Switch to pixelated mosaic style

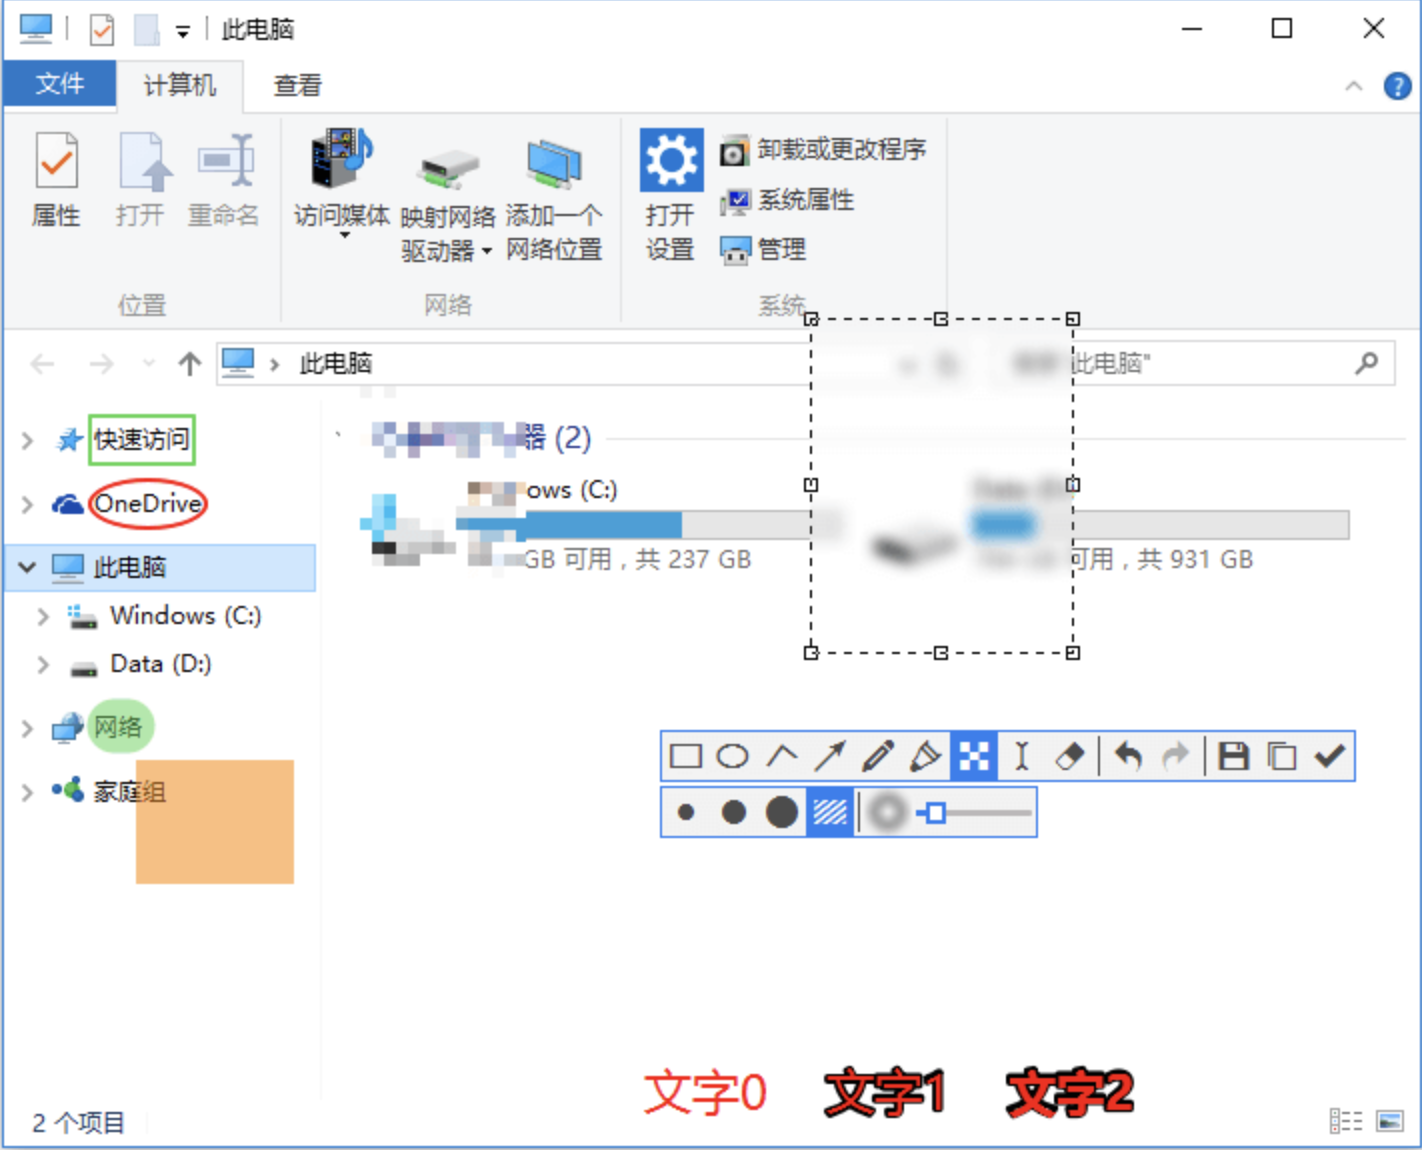pos(830,812)
